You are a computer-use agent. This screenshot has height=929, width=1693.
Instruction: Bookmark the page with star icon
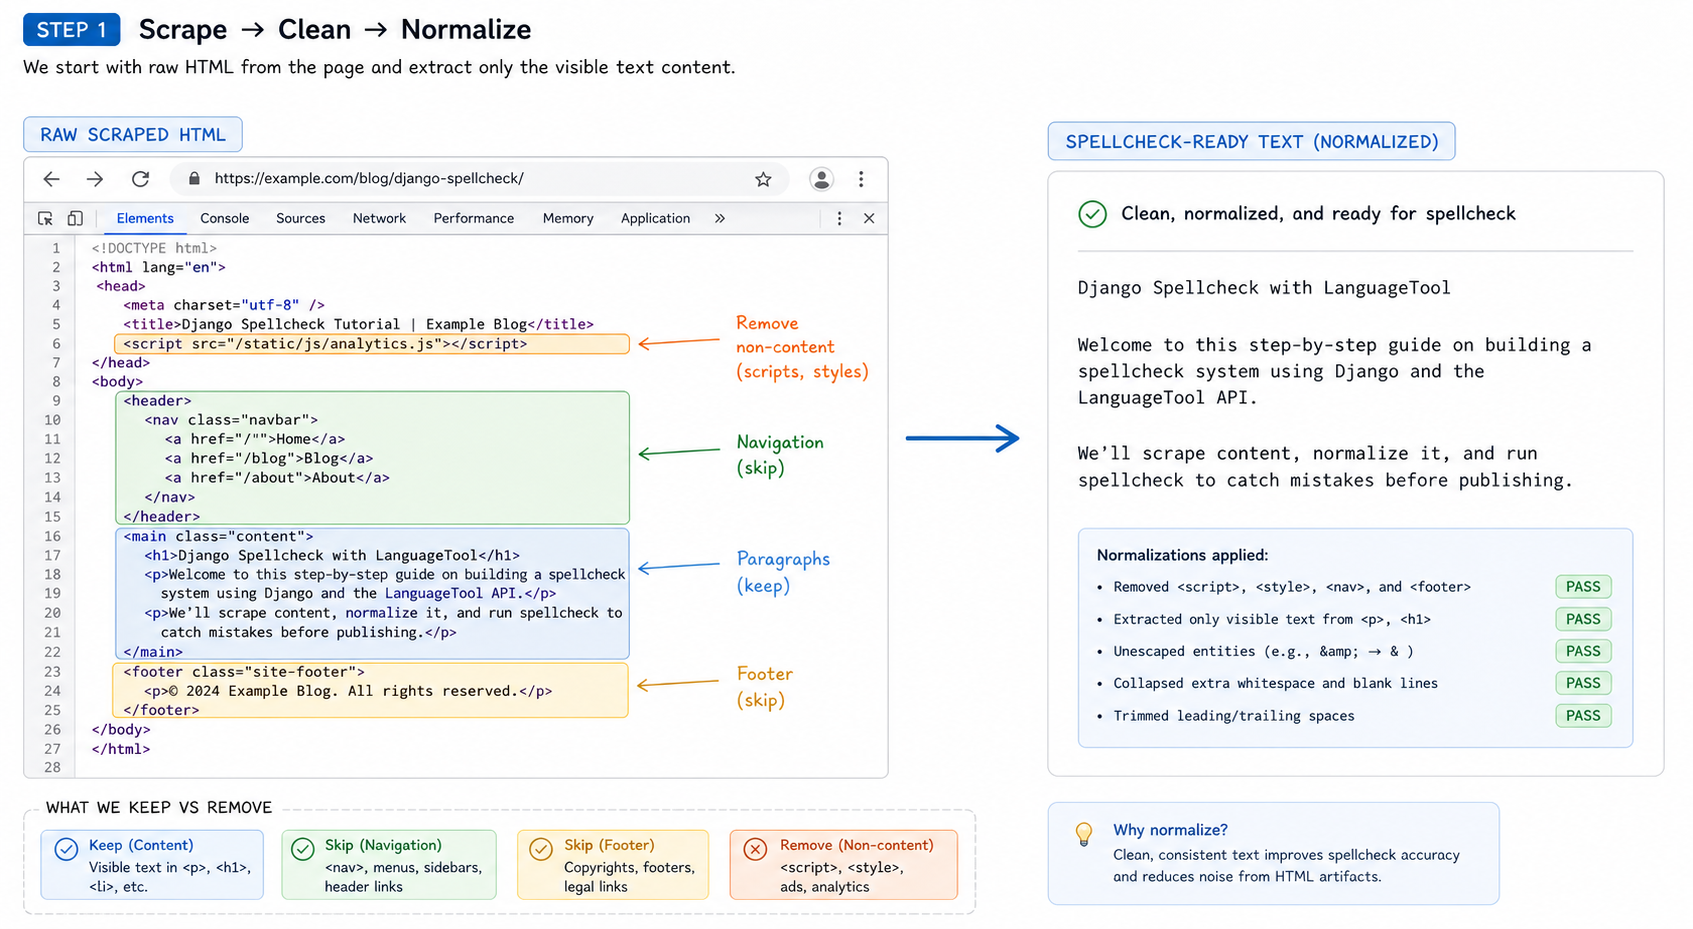(x=763, y=179)
